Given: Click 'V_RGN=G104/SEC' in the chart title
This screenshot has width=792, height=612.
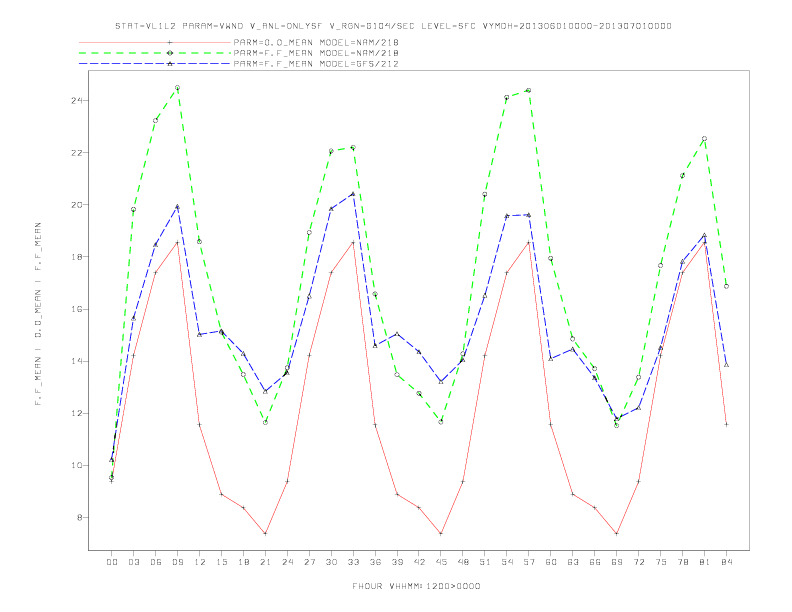Looking at the screenshot, I should pyautogui.click(x=372, y=26).
